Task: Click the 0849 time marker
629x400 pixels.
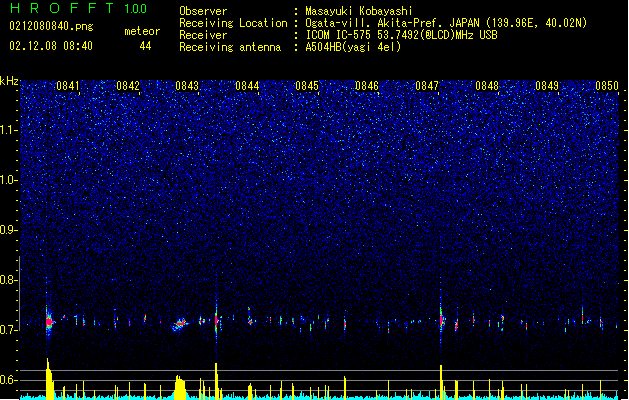Action: tap(547, 86)
